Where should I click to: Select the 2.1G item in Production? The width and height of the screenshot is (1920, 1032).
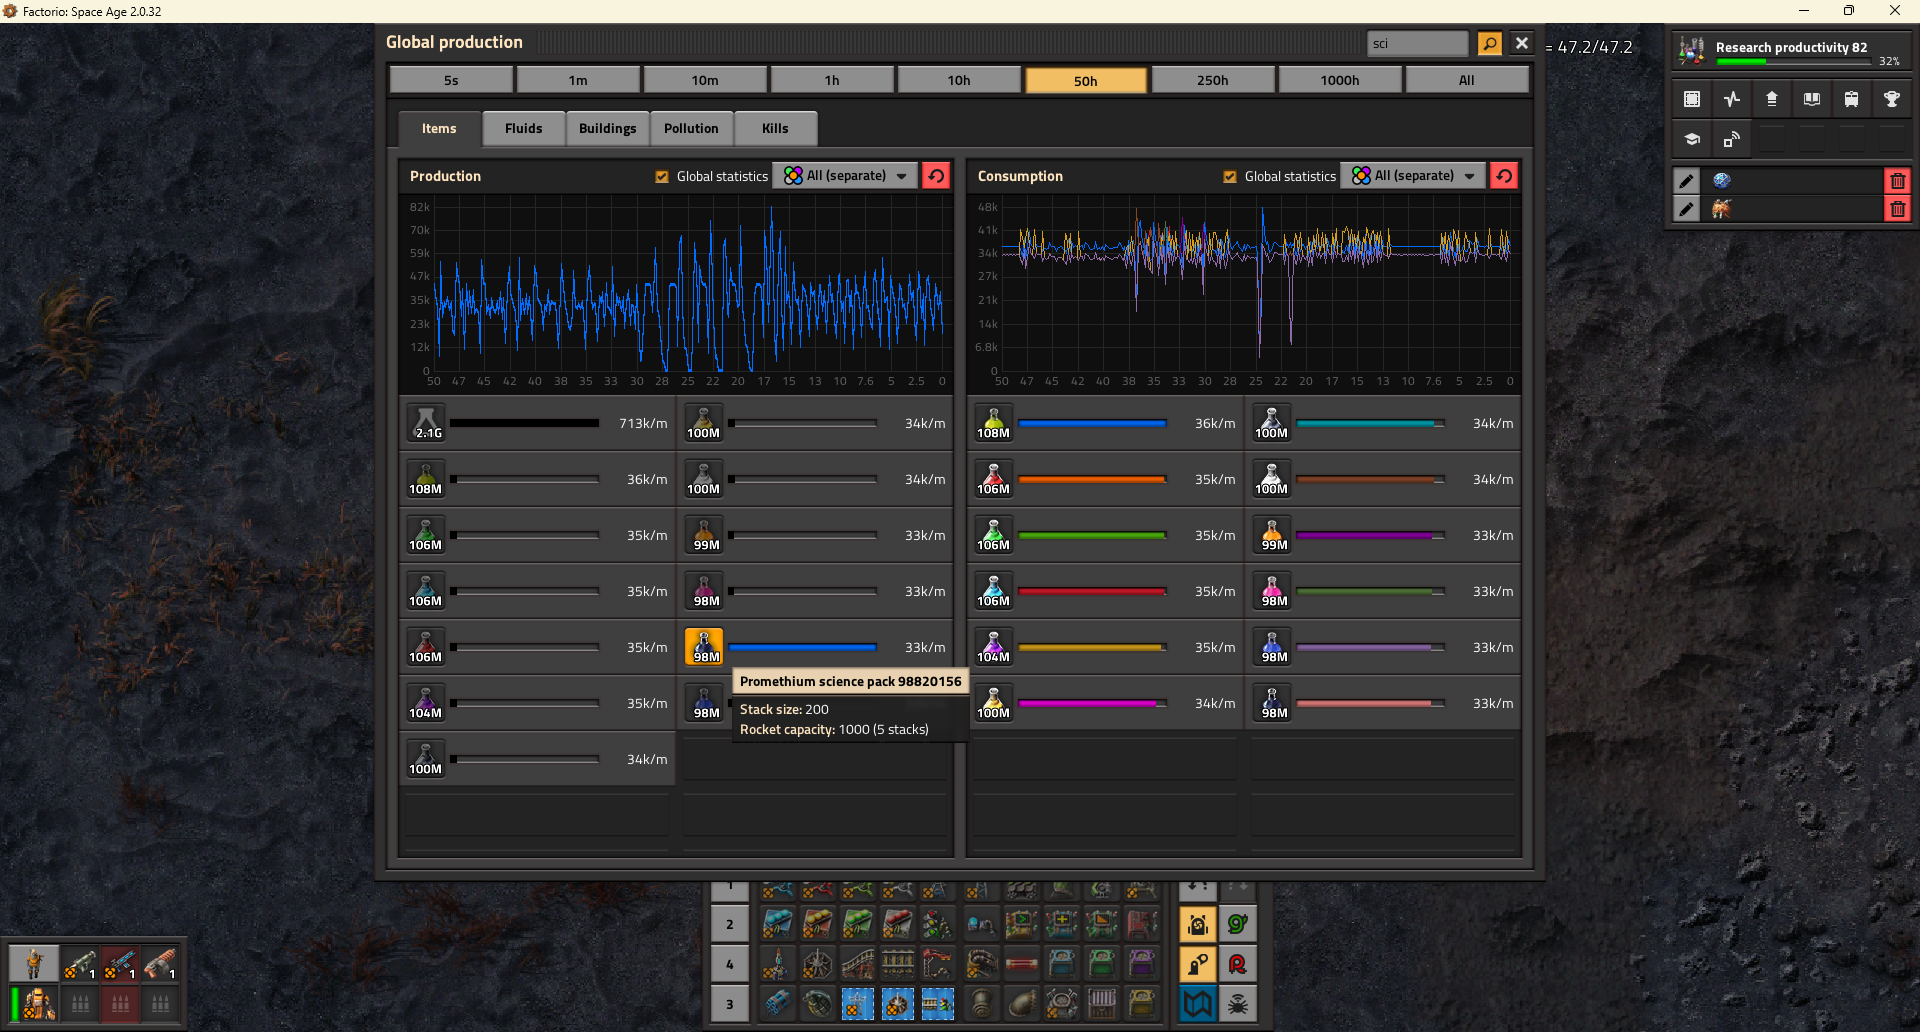426,423
